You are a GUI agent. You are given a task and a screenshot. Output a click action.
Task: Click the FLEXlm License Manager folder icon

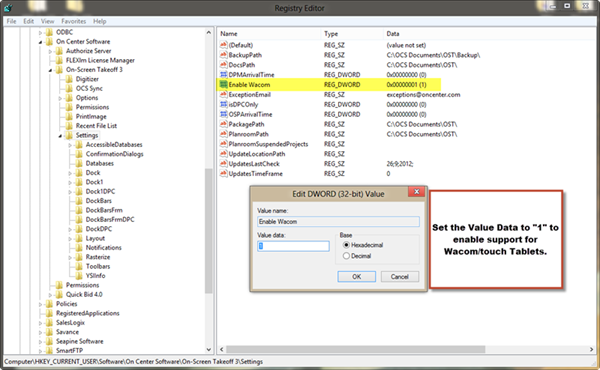click(59, 60)
